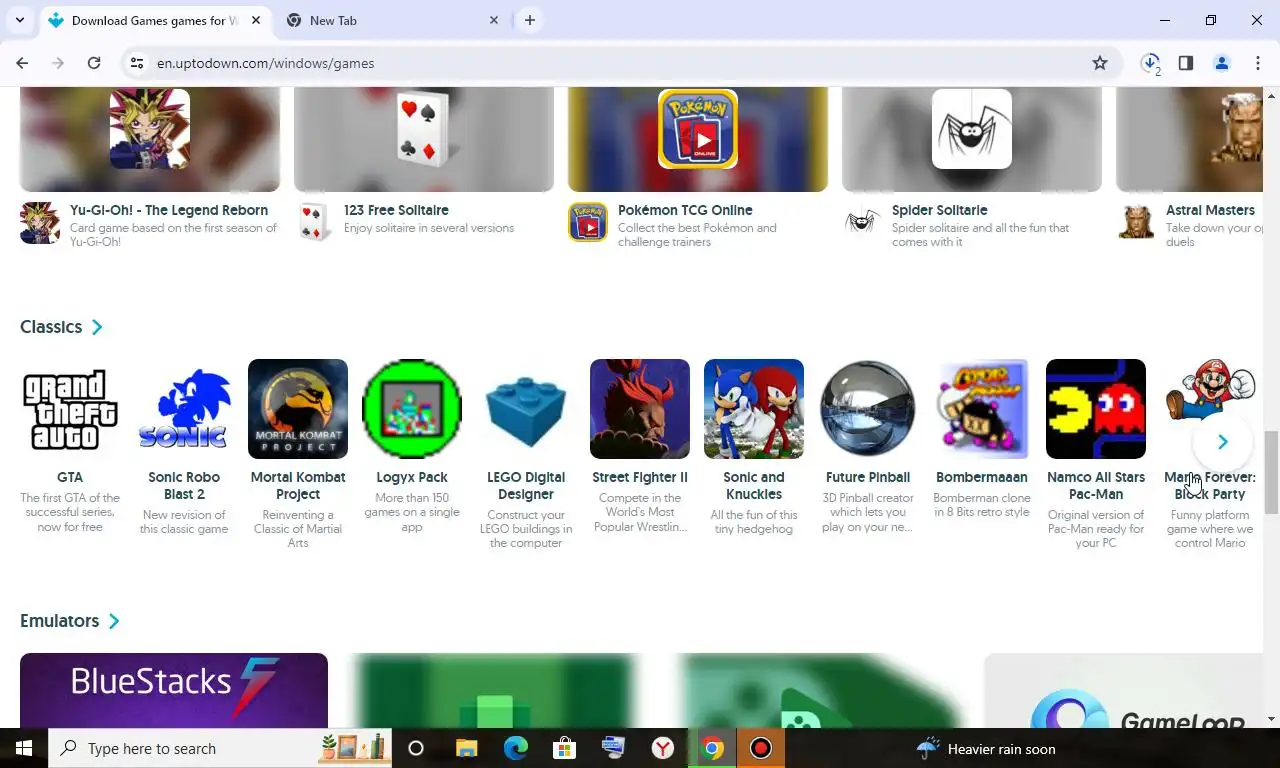Open Microsoft Store from the taskbar
1280x768 pixels.
tap(565, 748)
